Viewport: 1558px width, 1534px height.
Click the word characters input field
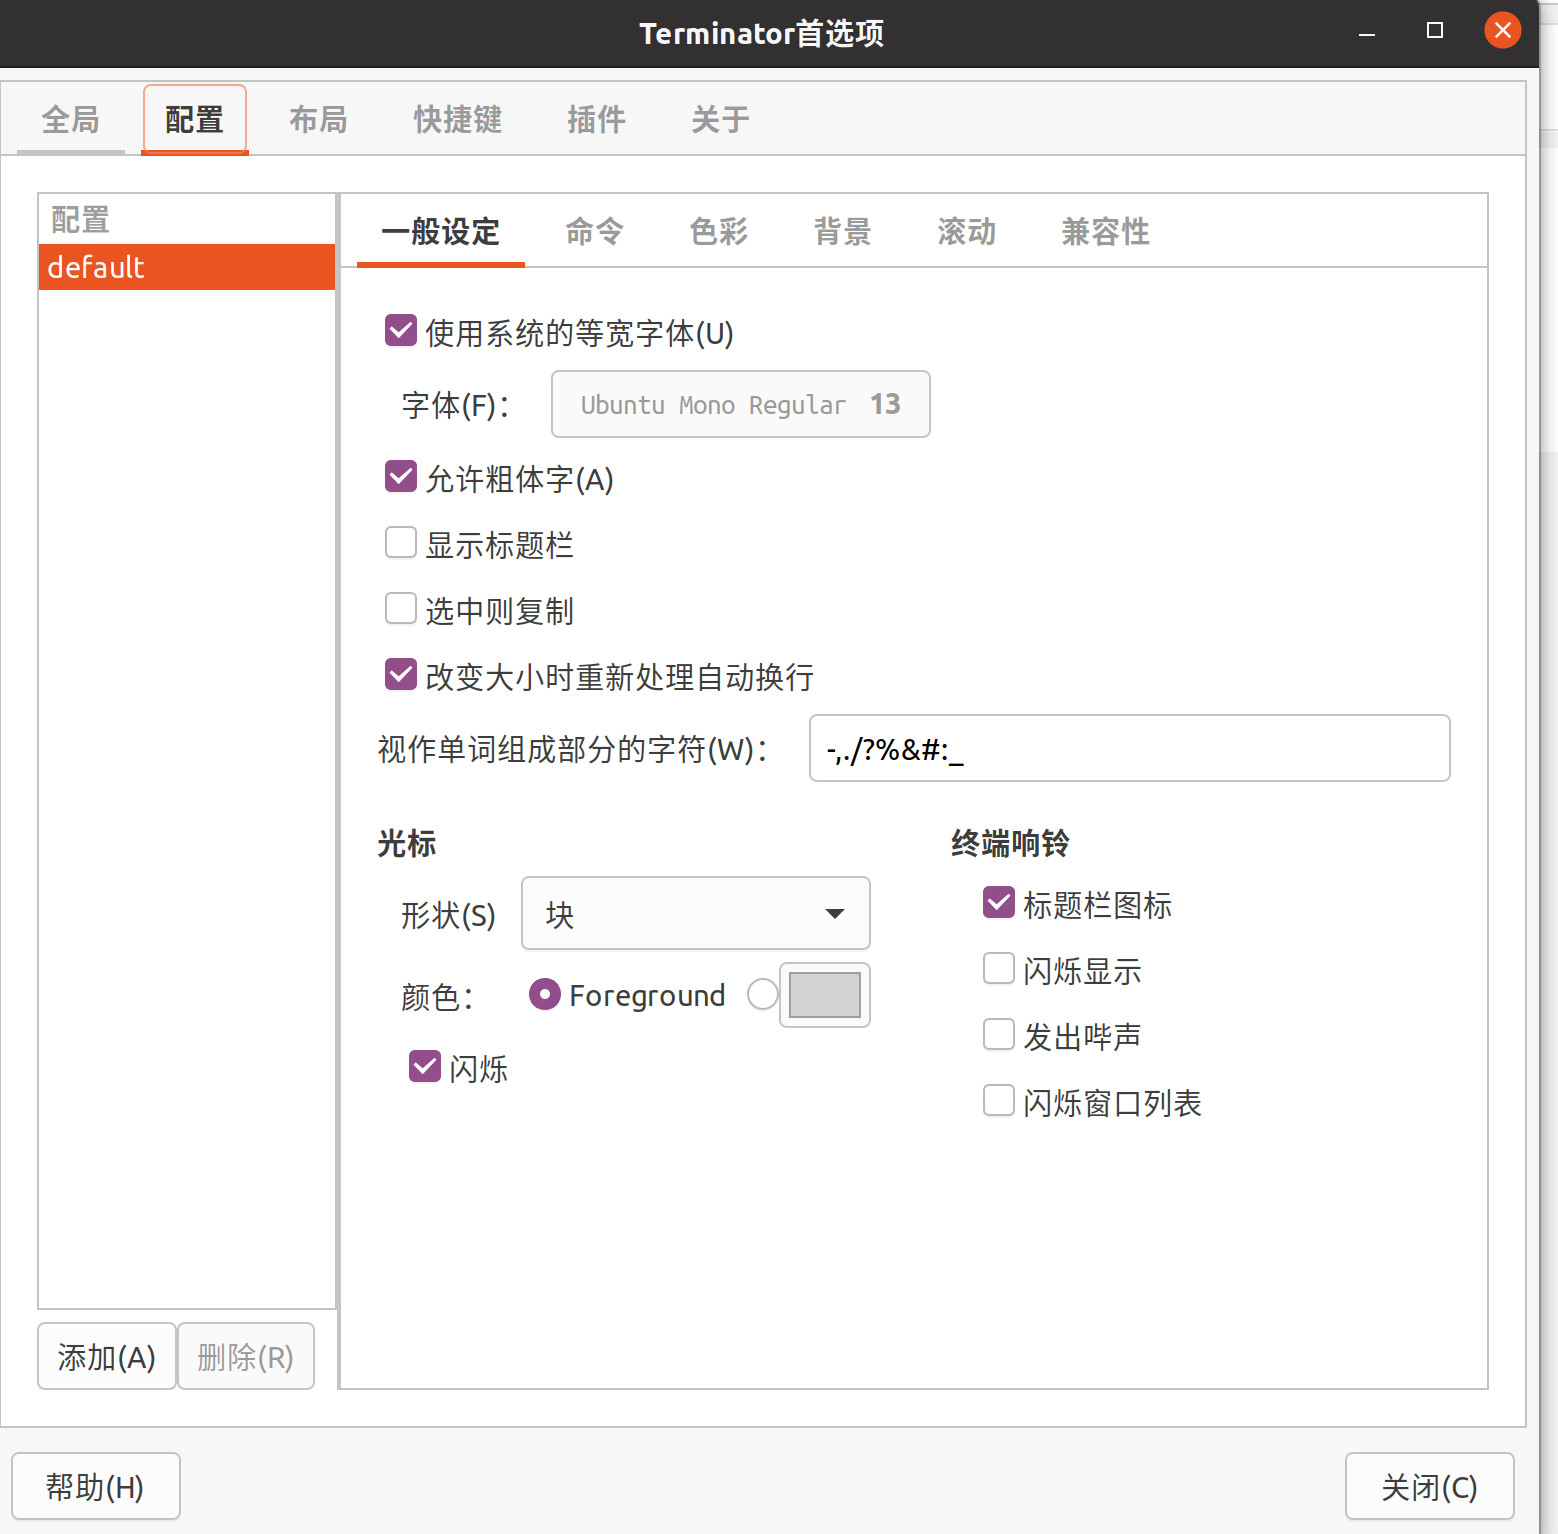[1129, 748]
